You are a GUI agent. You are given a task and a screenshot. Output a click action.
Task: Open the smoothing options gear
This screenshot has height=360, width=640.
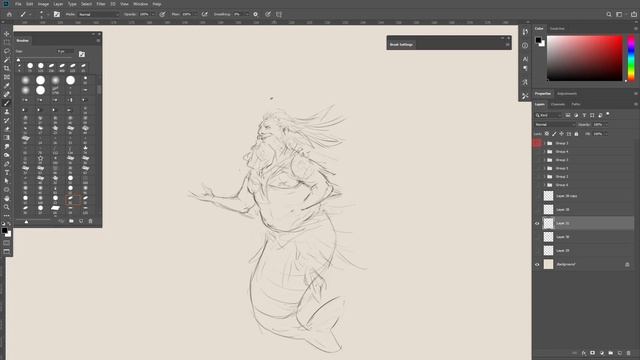[x=256, y=14]
